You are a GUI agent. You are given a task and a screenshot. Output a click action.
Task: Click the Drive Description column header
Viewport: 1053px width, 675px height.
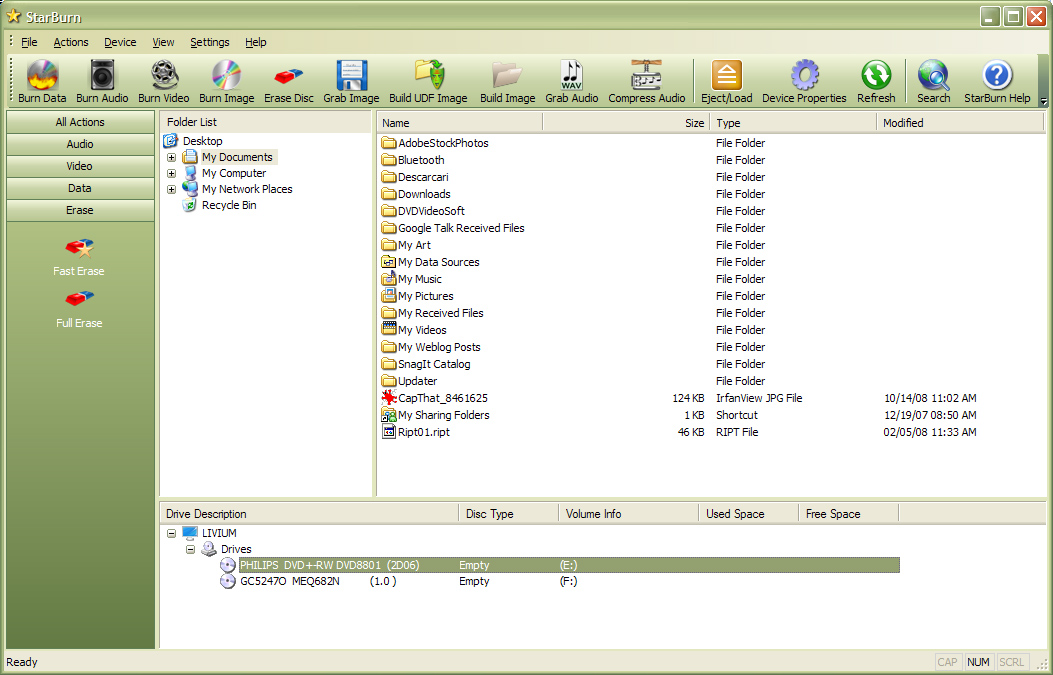[x=310, y=514]
